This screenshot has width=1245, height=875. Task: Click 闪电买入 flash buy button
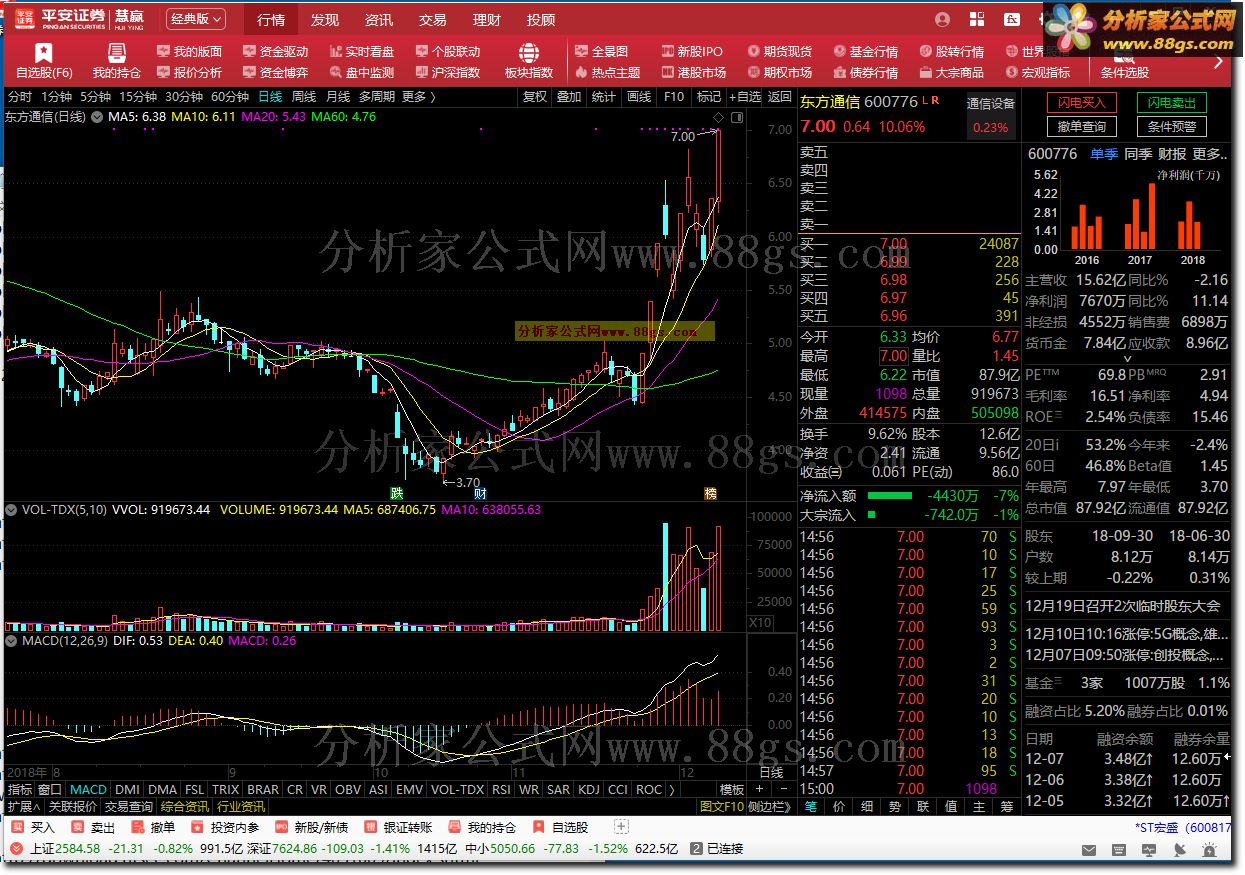1082,103
